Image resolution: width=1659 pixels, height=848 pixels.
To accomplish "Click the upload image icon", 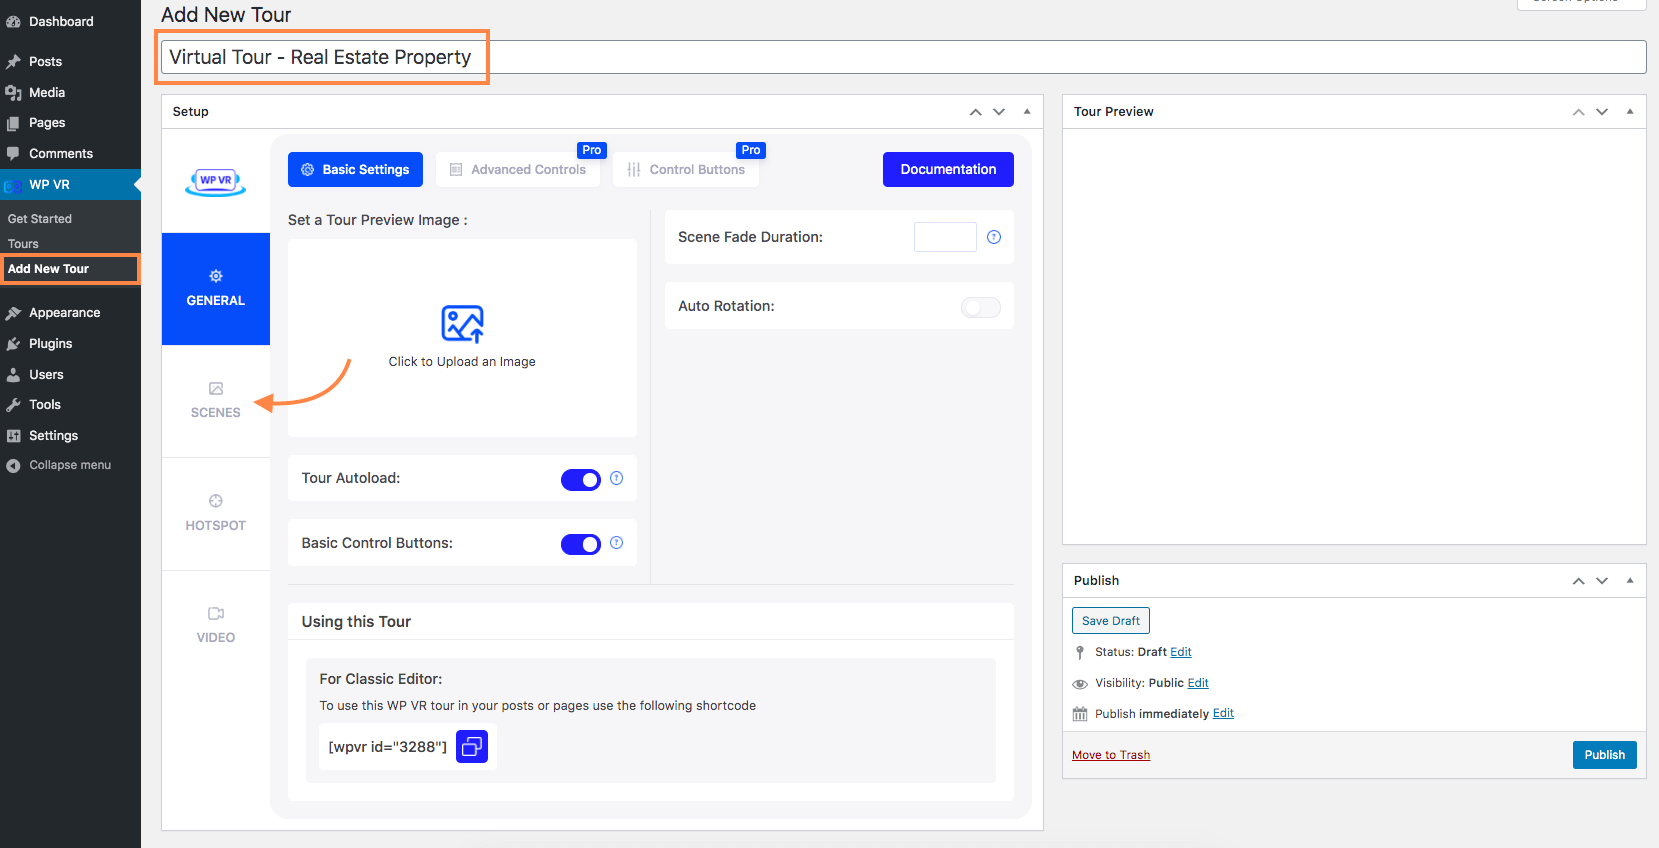I will point(462,324).
